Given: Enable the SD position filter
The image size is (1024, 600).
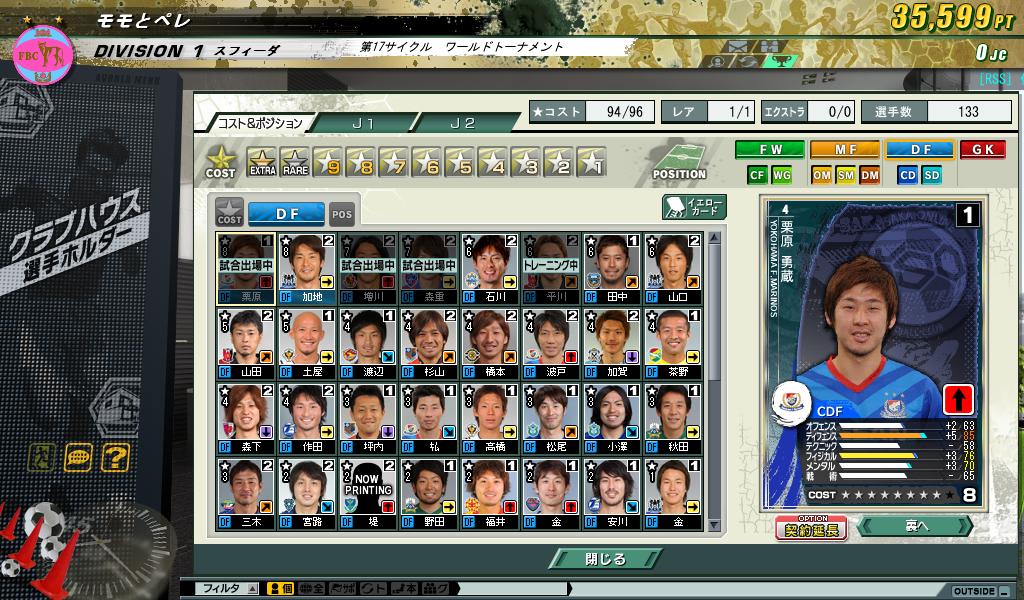Looking at the screenshot, I should pyautogui.click(x=932, y=175).
